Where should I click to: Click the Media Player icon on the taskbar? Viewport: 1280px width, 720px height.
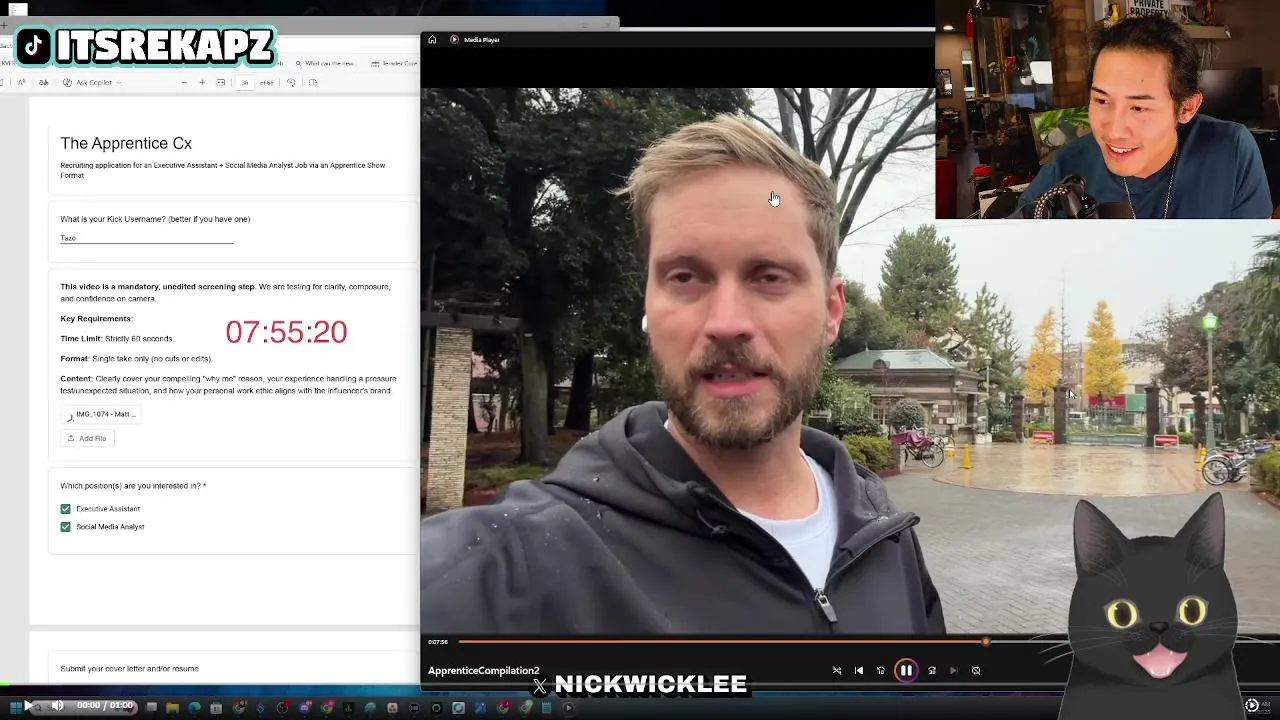(x=567, y=707)
